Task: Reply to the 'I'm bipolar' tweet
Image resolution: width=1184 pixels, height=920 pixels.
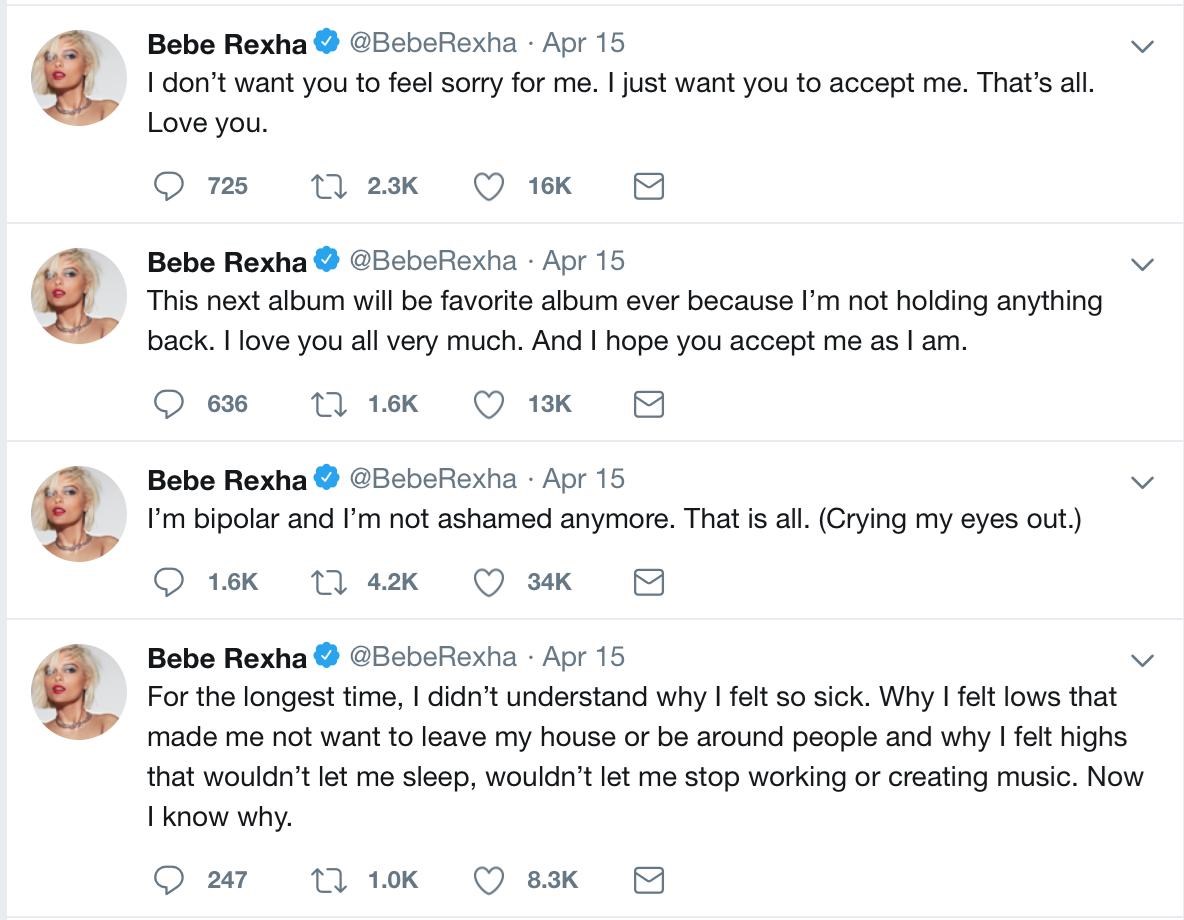Action: pyautogui.click(x=170, y=582)
